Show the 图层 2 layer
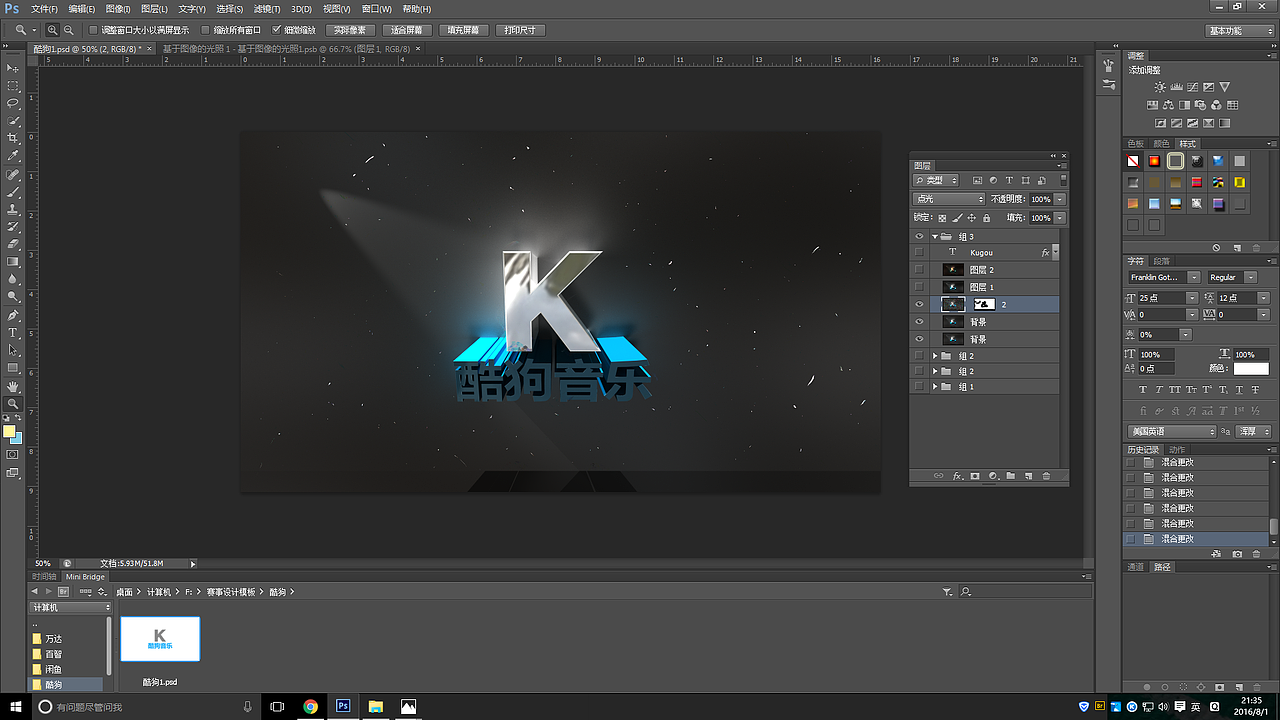 point(919,270)
